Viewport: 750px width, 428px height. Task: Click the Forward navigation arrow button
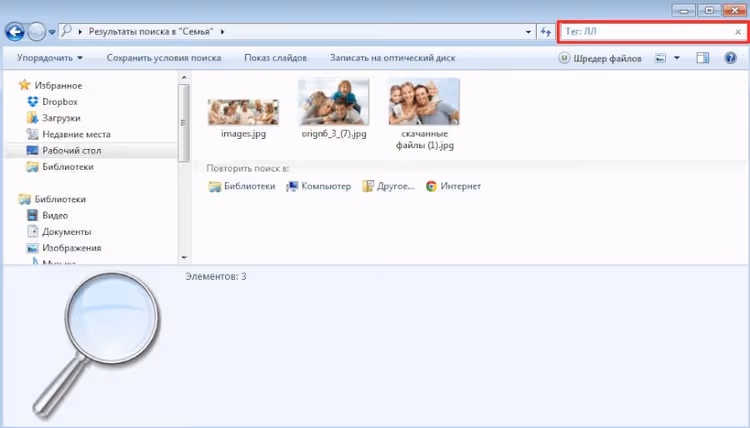coord(36,32)
